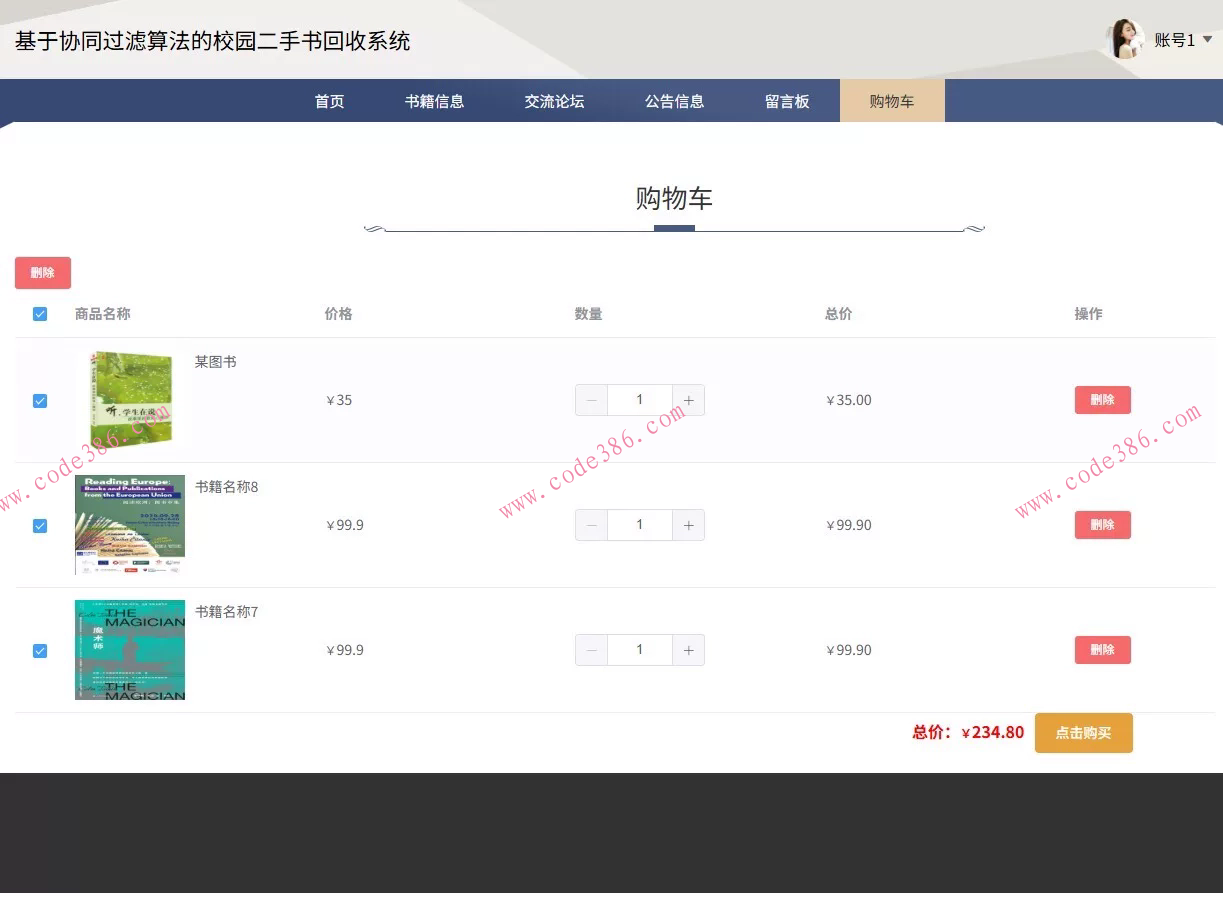Decrease quantity of 某图书
Image resolution: width=1223 pixels, height=920 pixels.
click(591, 400)
